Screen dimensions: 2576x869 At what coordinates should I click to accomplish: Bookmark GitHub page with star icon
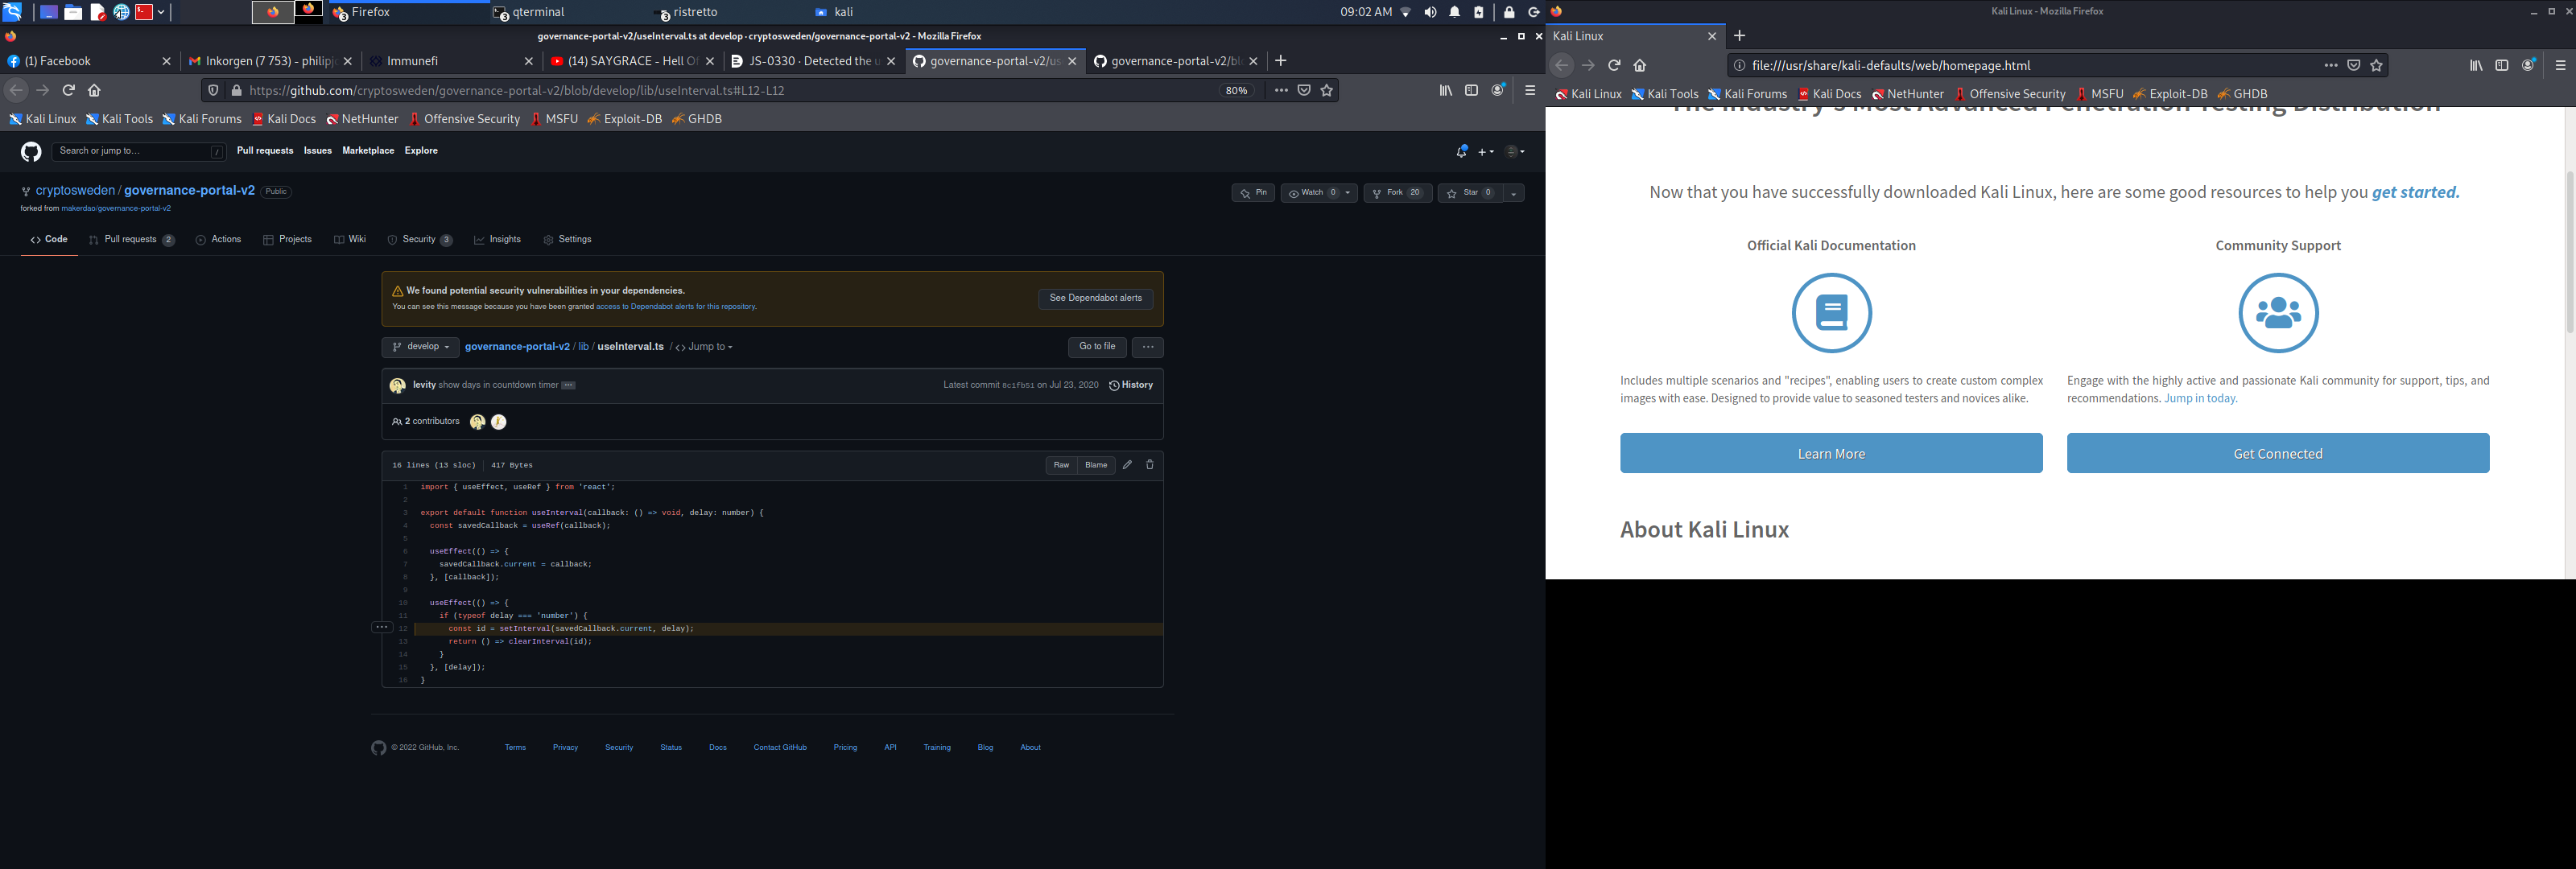point(1327,90)
